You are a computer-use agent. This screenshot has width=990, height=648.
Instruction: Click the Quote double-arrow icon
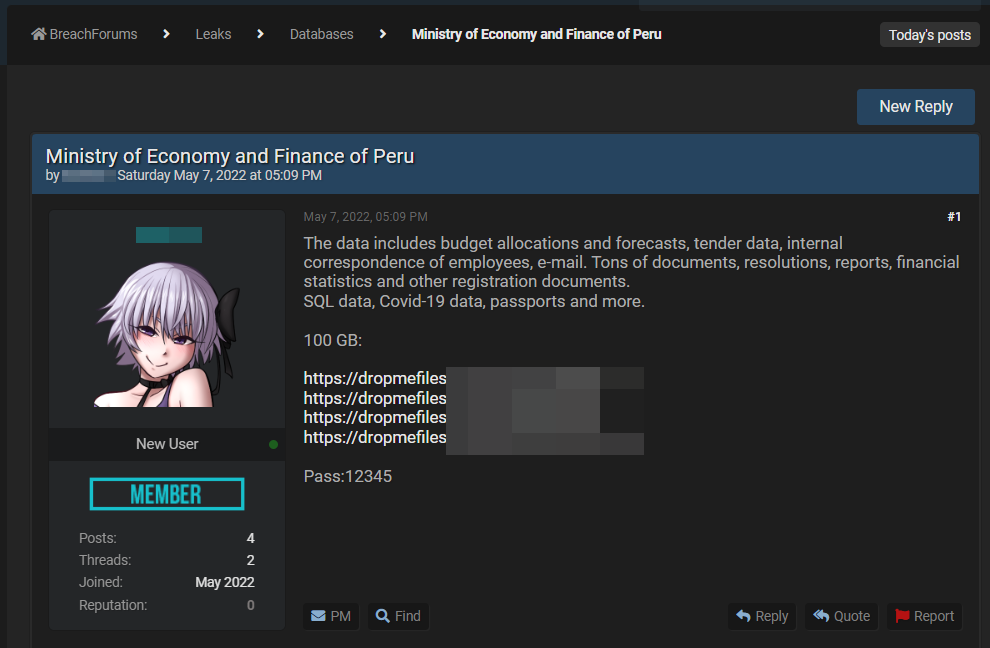821,616
